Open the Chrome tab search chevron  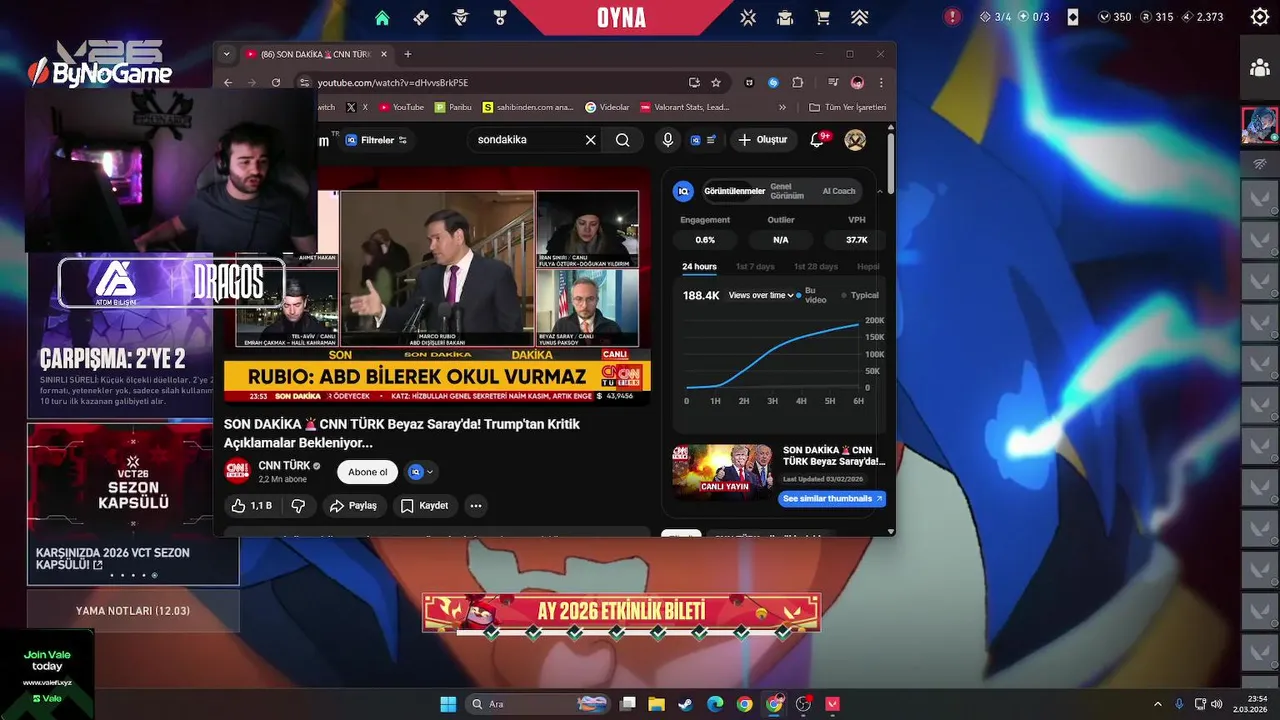coord(227,54)
